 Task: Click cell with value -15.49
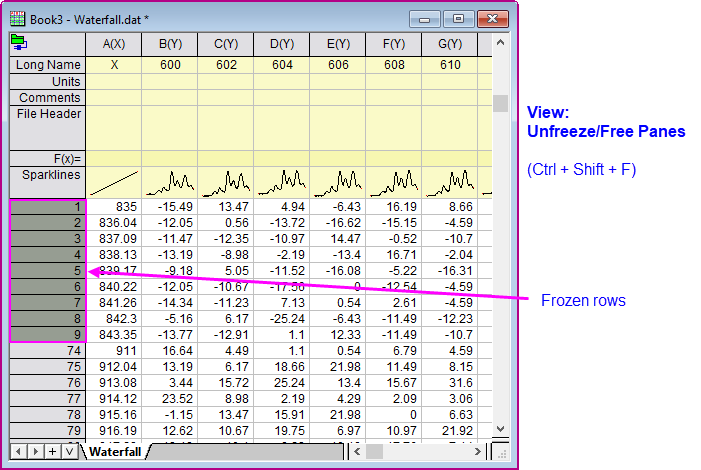pyautogui.click(x=170, y=207)
